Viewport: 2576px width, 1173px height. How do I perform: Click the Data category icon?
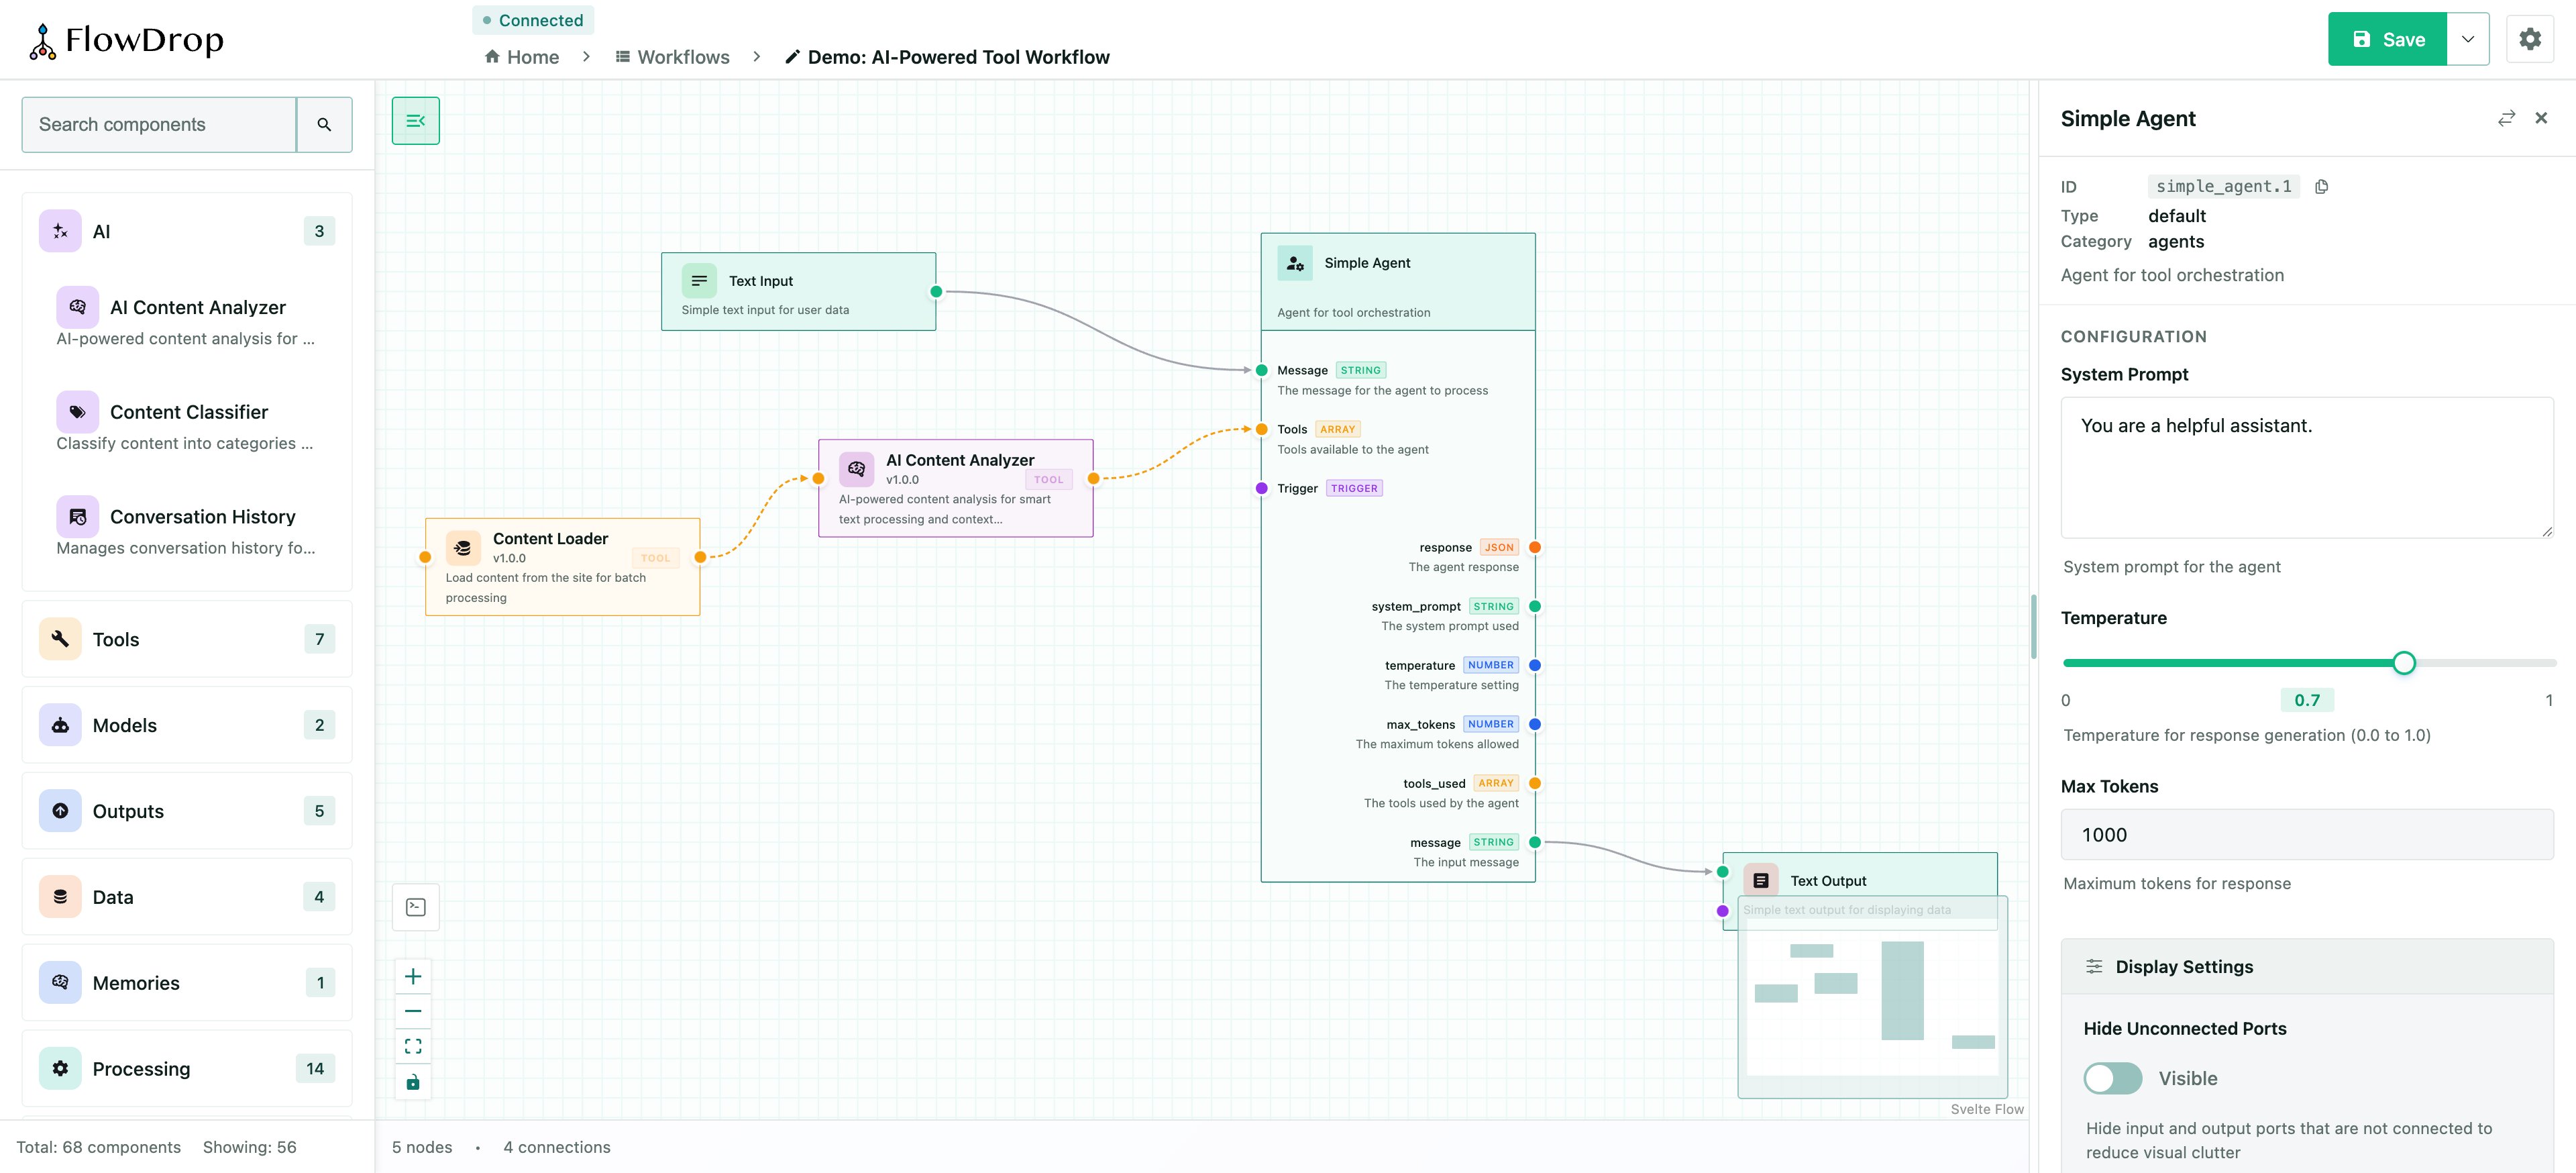point(60,897)
